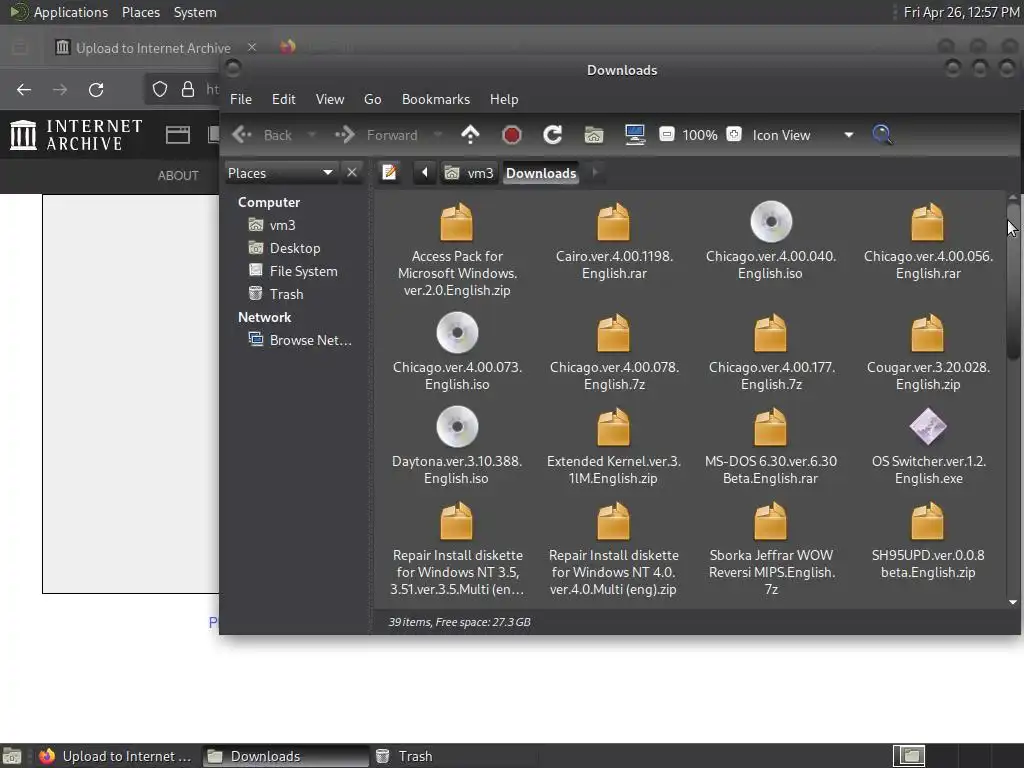
Task: Select MS-DOS 6.30 Beta.English.rar icon
Action: (771, 427)
